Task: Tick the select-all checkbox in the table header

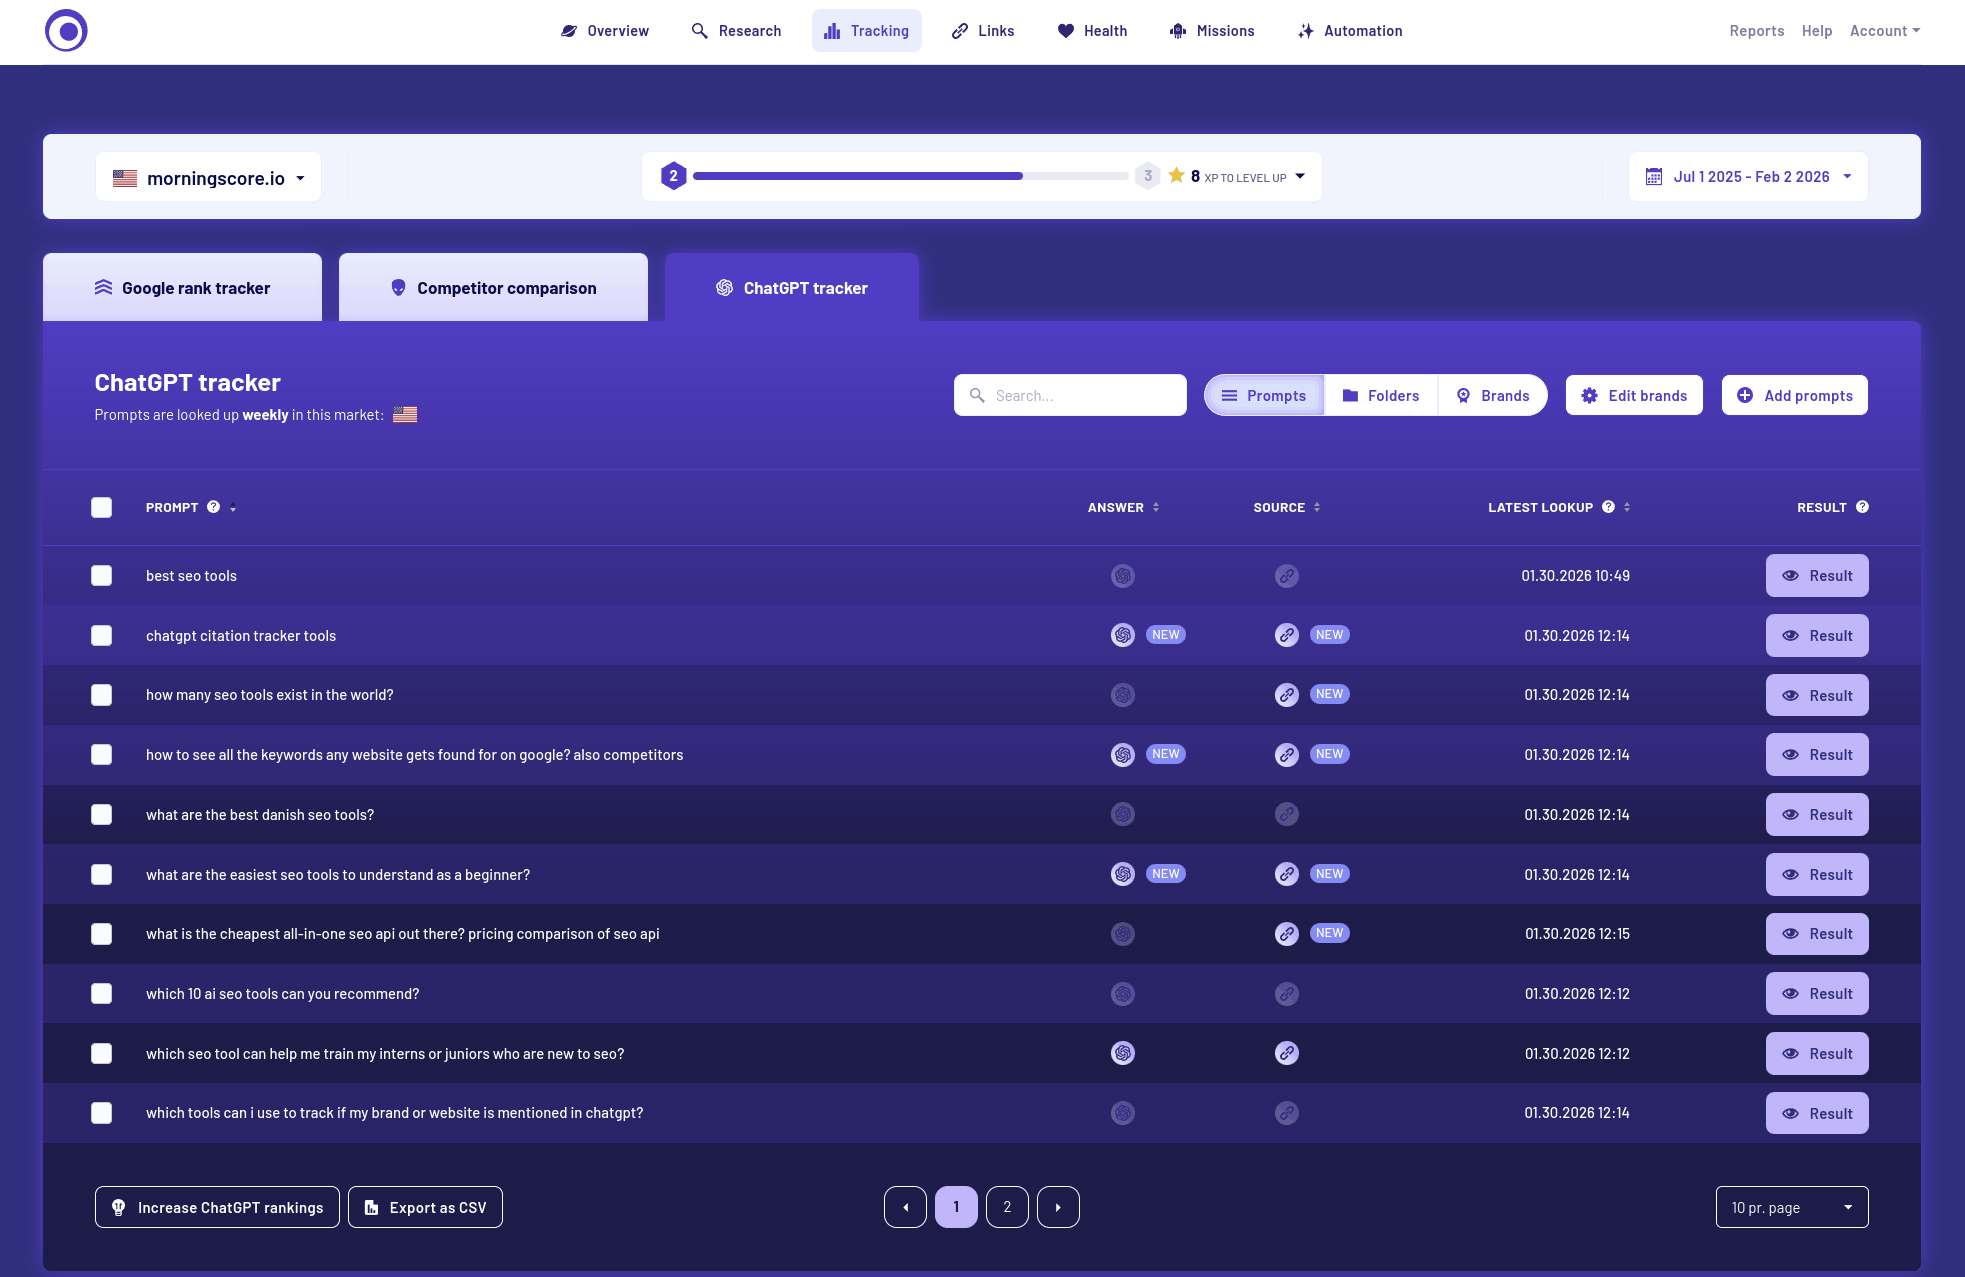Action: 101,507
